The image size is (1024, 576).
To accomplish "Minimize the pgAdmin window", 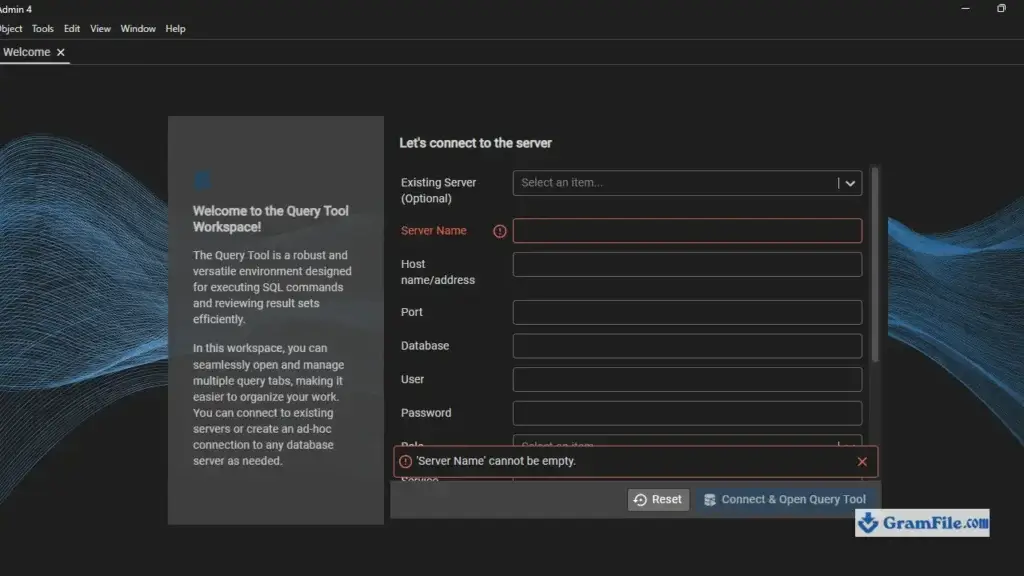I will pos(965,8).
